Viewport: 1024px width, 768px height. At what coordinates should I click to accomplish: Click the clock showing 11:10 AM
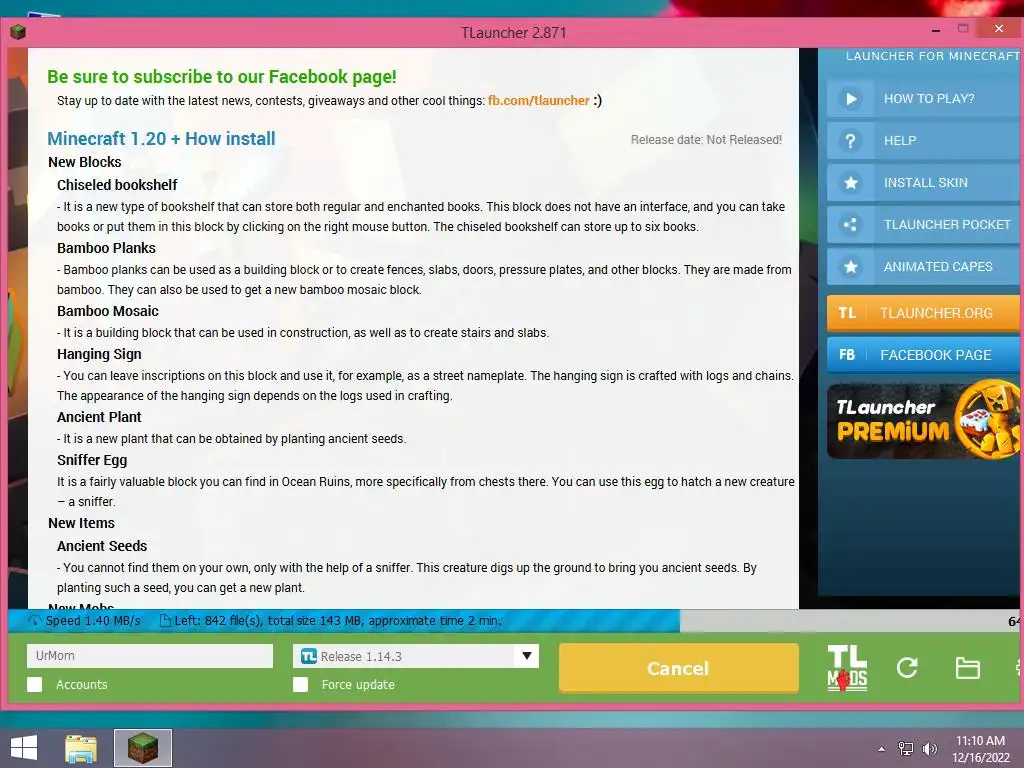point(980,741)
